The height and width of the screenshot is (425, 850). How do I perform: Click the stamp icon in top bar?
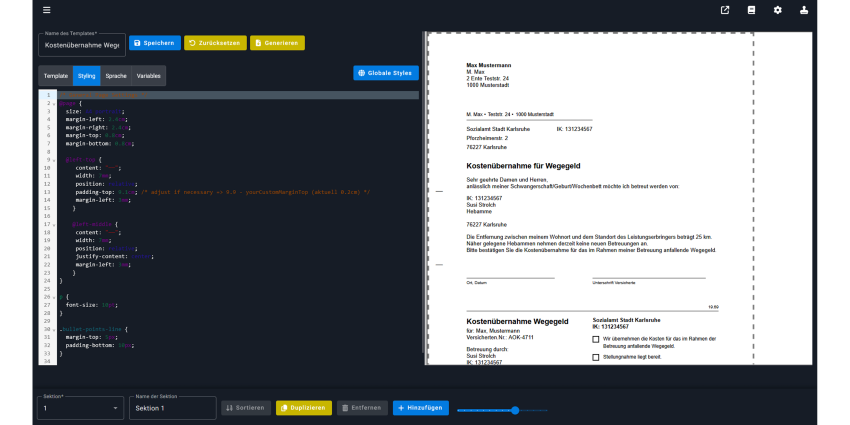click(803, 10)
